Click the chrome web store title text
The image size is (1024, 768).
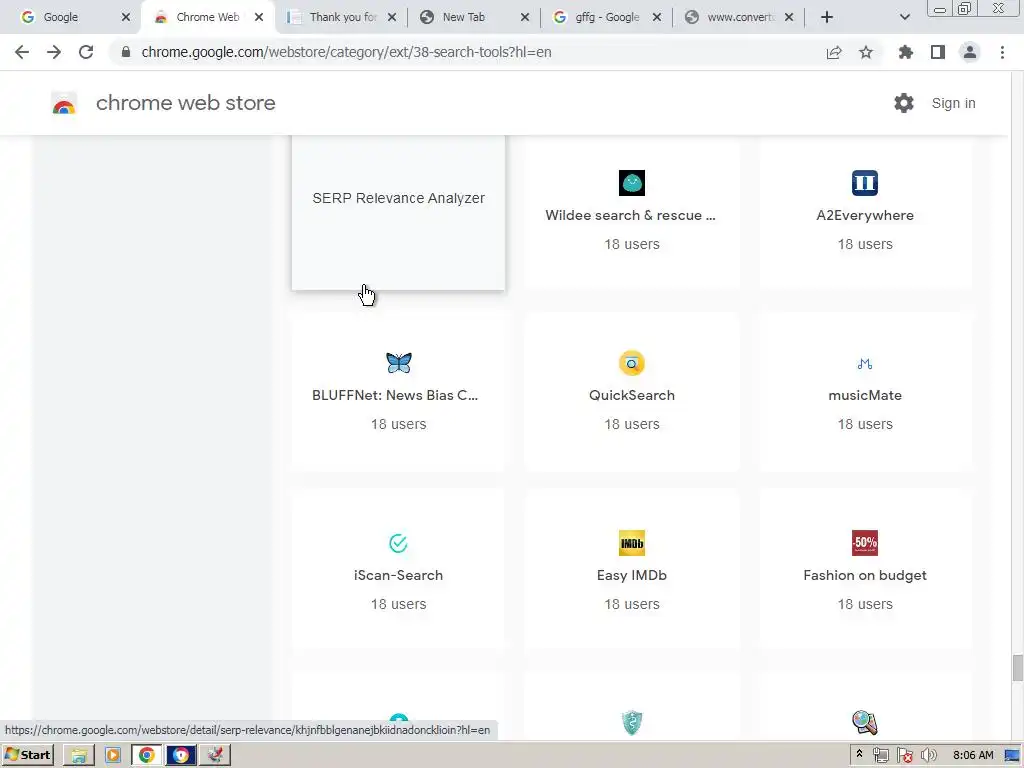click(185, 103)
